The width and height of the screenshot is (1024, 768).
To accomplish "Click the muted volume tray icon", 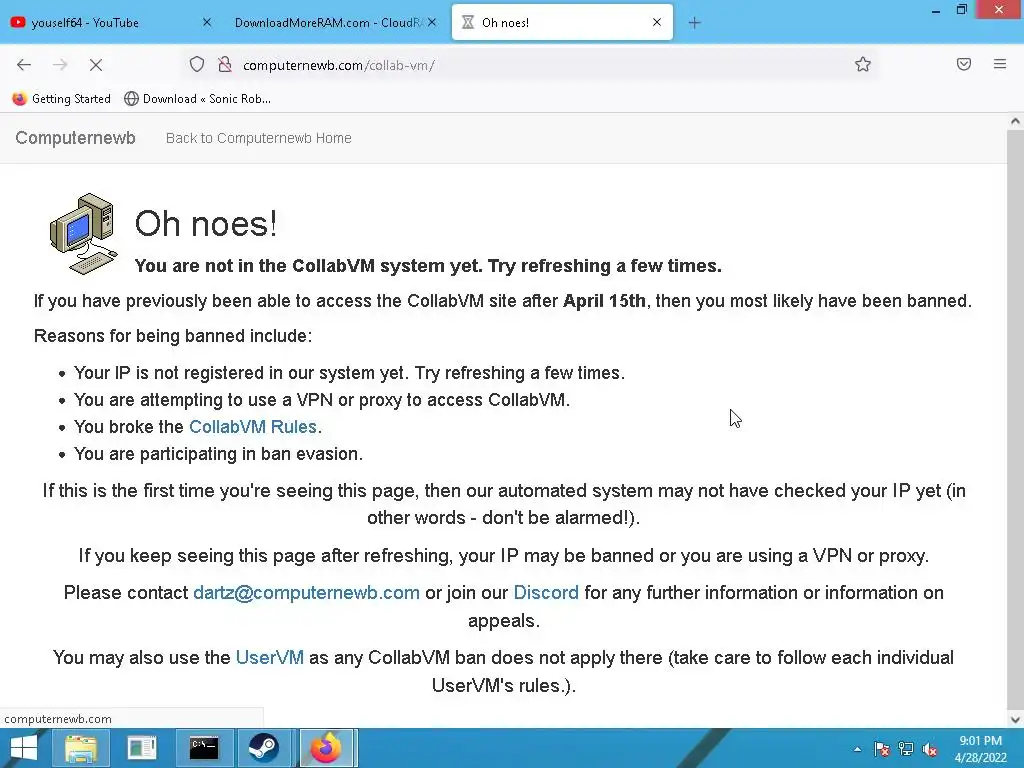I will click(930, 749).
